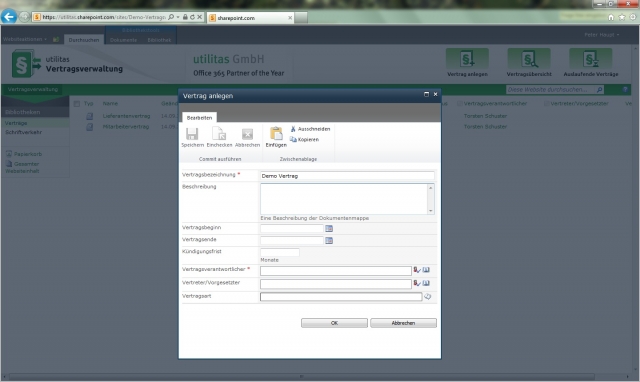
Task: Open the Verträge library link
Action: pyautogui.click(x=16, y=123)
